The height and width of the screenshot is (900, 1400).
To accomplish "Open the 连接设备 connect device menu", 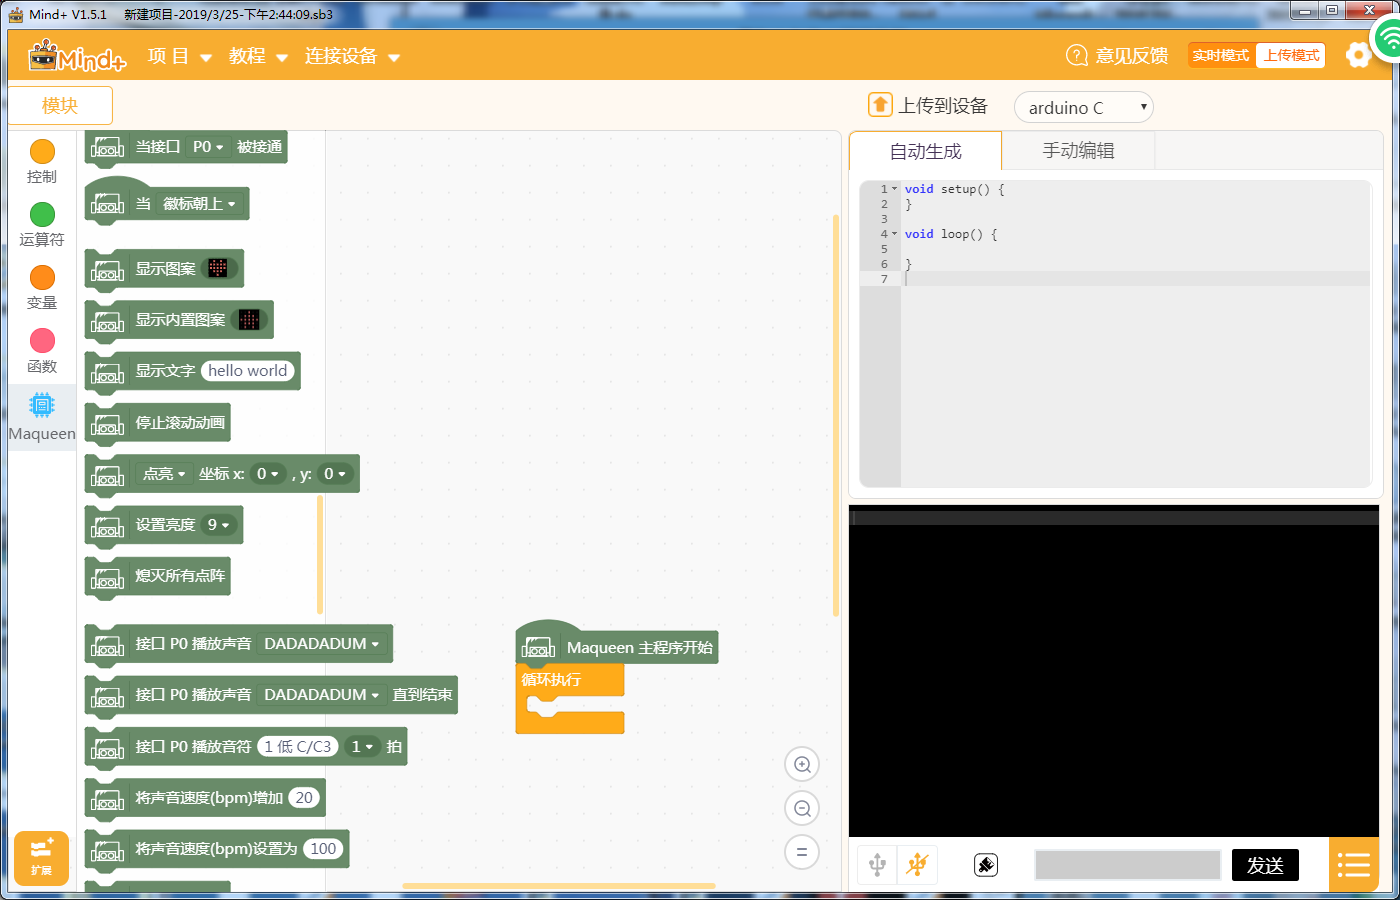I will [352, 56].
